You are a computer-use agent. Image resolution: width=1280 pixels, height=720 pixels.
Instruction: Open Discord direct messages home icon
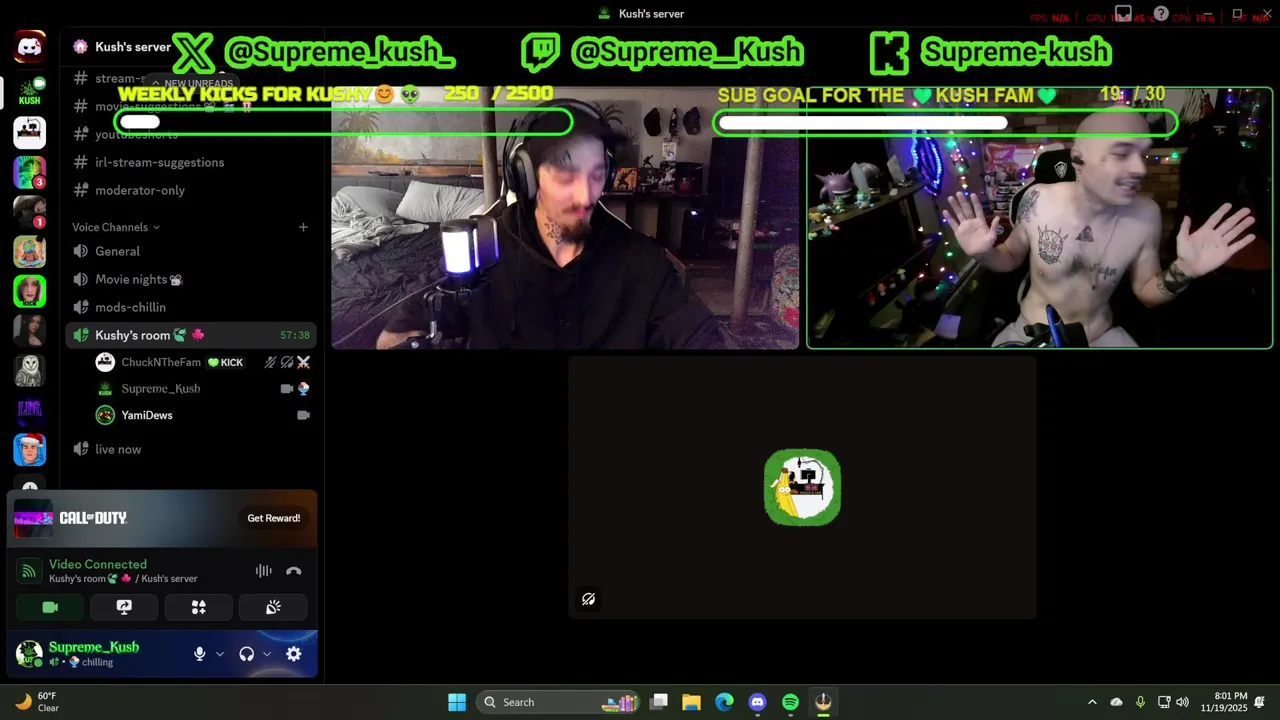29,47
